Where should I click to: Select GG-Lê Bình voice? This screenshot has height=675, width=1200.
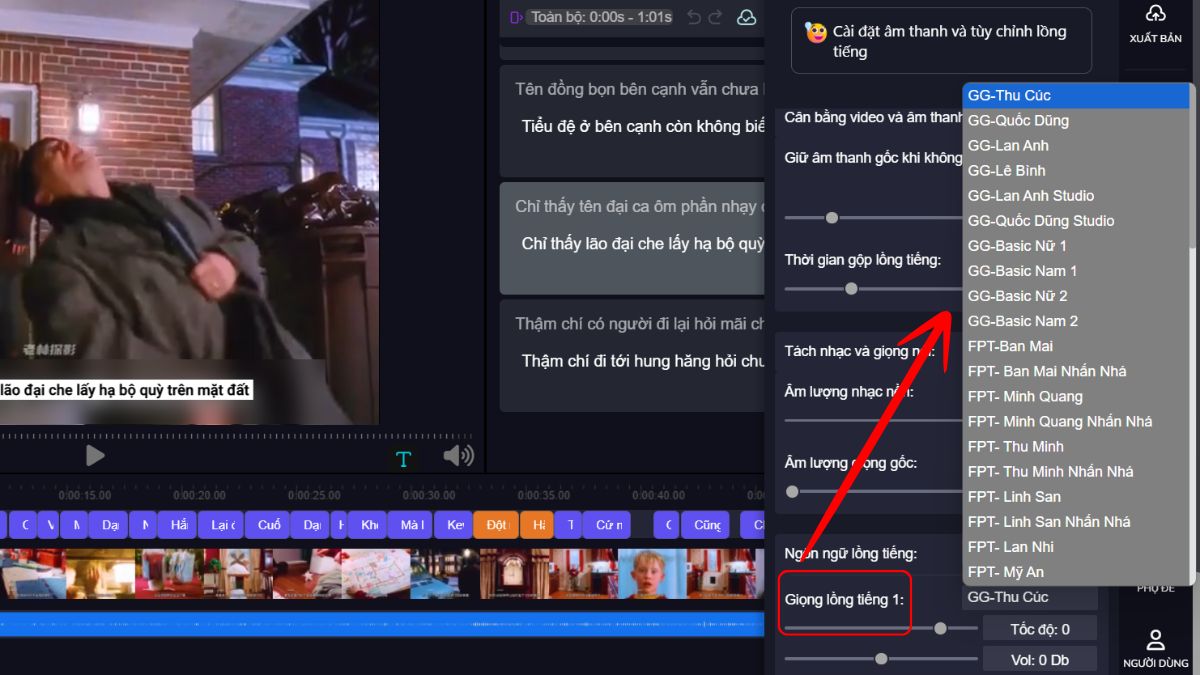coord(1075,171)
